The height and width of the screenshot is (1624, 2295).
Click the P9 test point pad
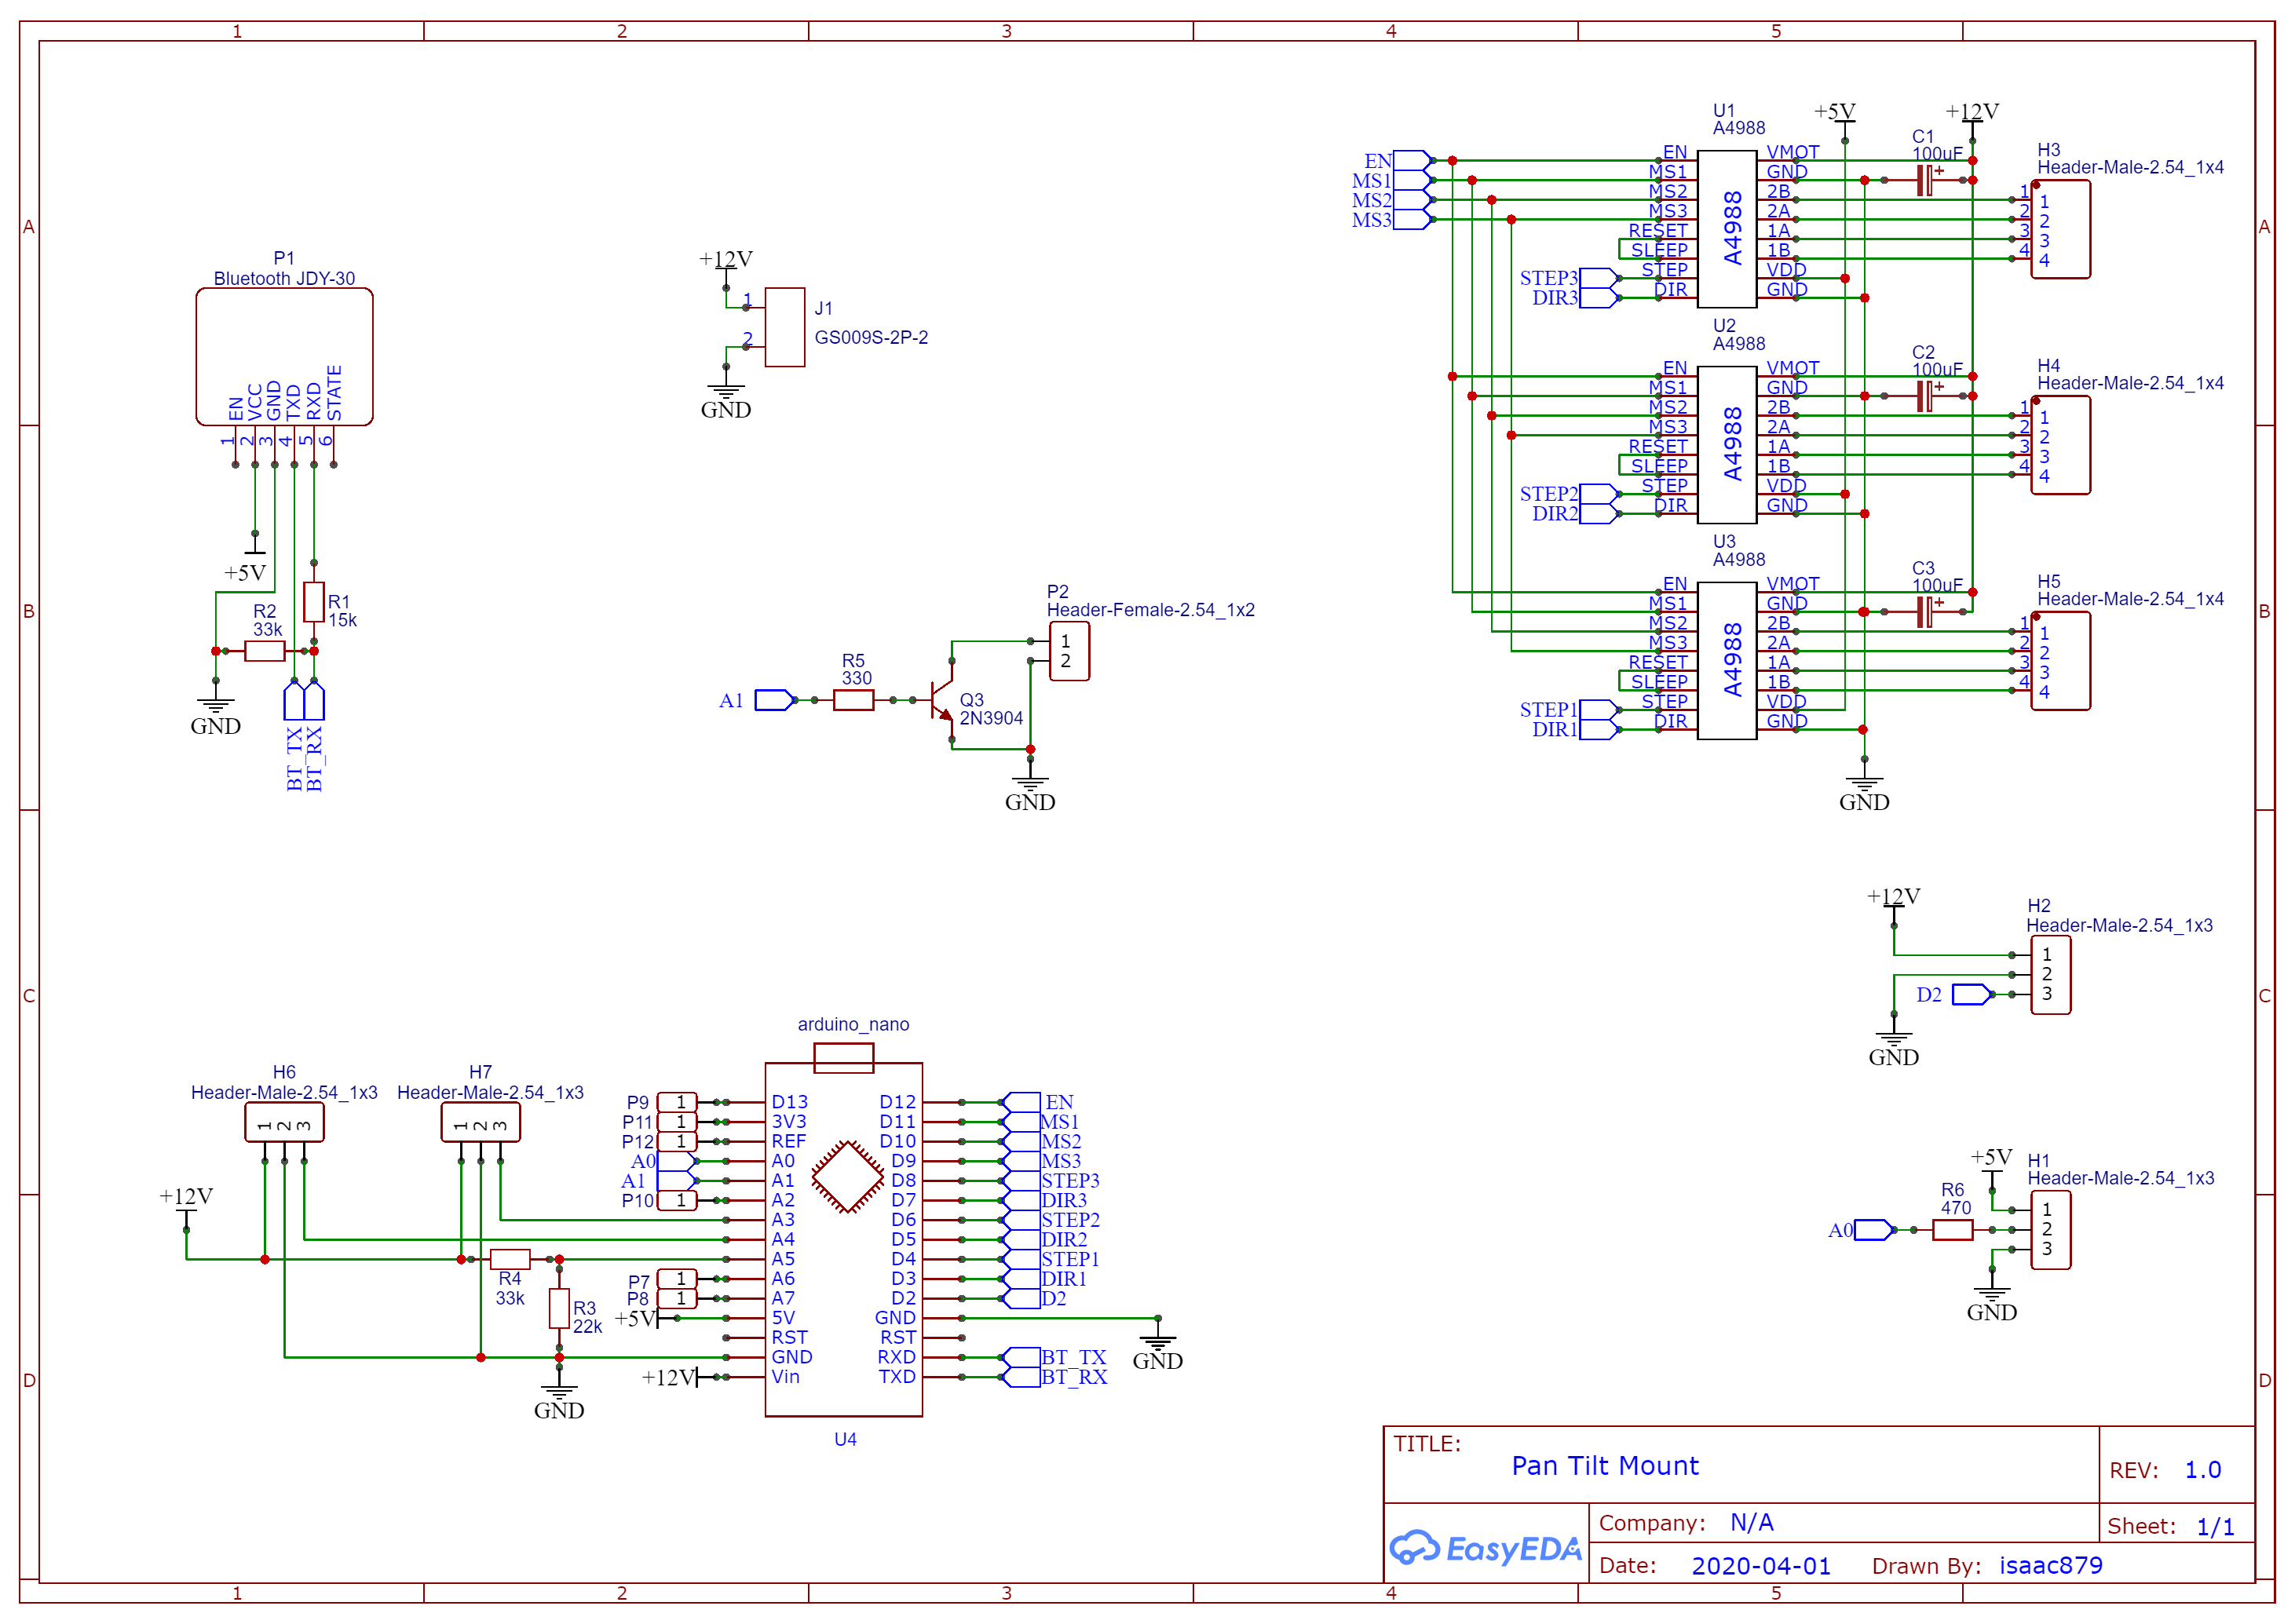(x=677, y=1102)
